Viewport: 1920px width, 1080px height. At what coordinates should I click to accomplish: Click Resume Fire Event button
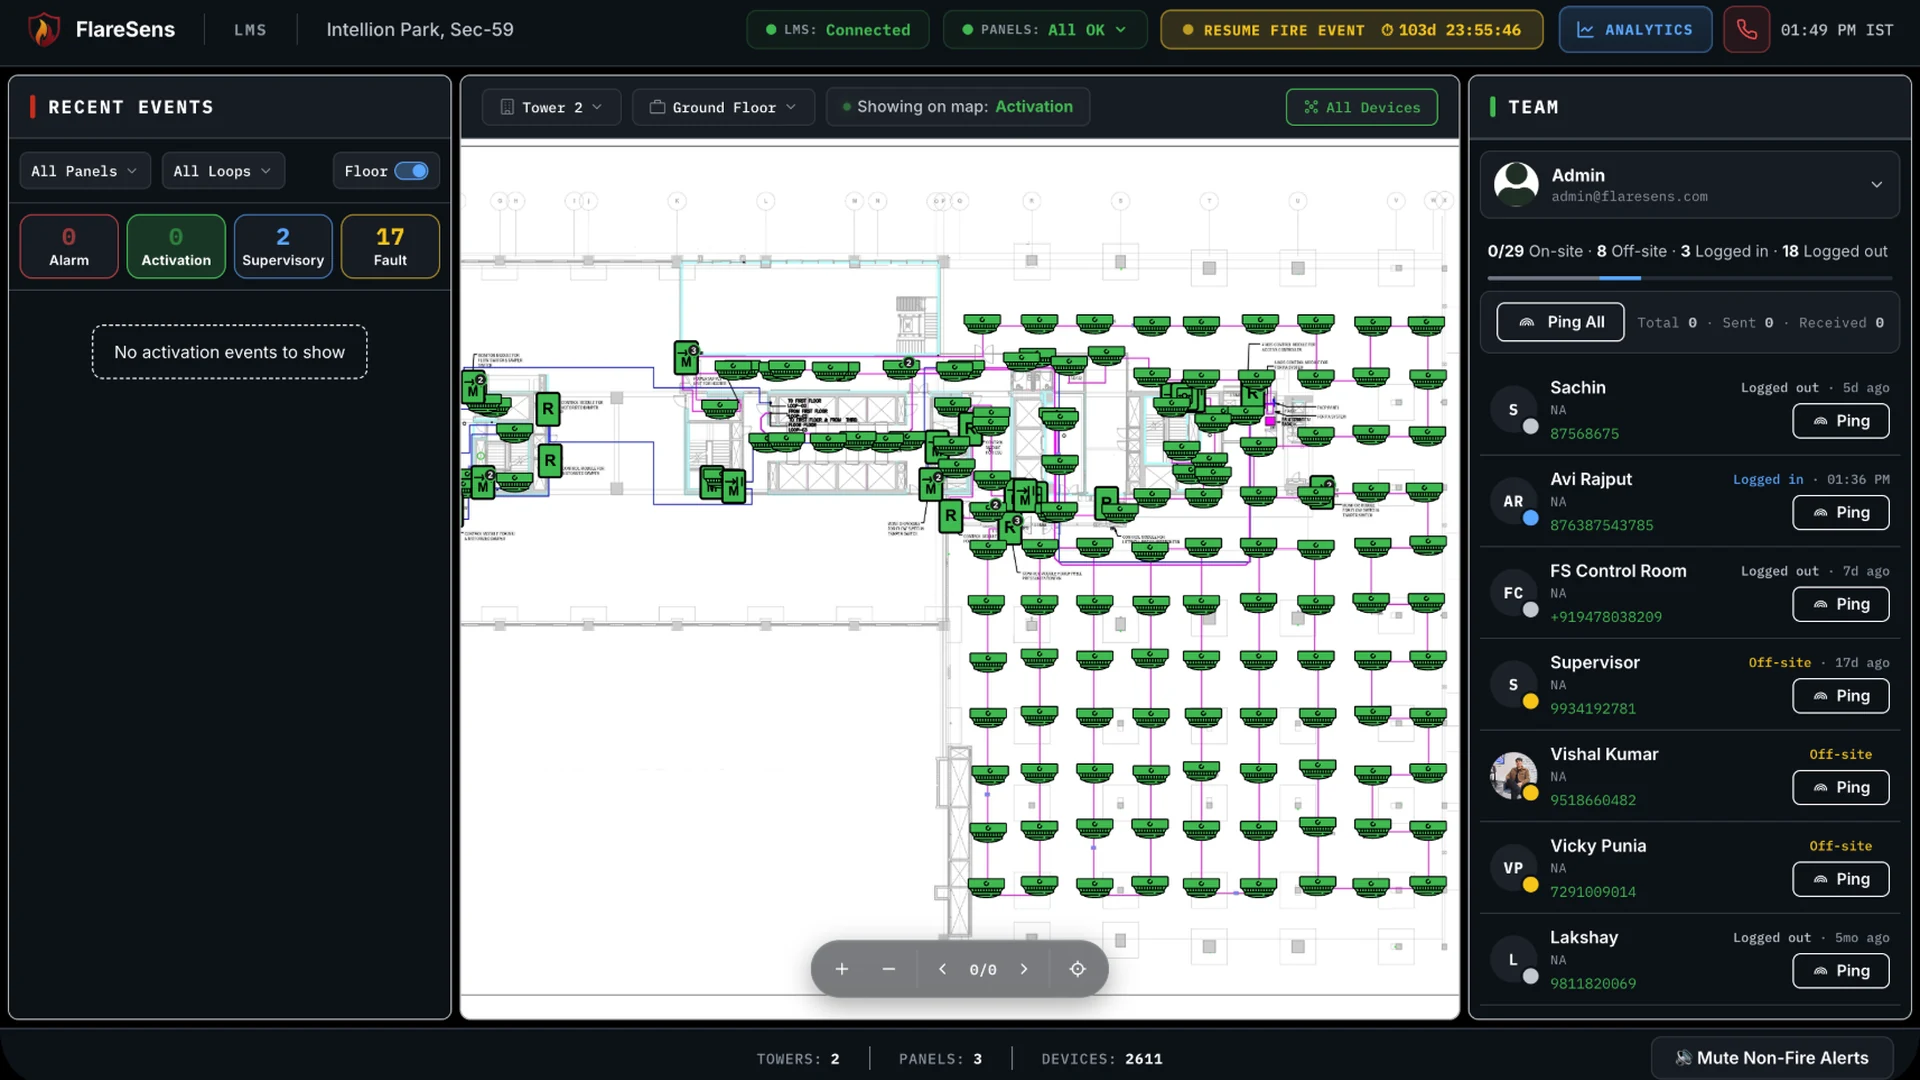[x=1351, y=30]
